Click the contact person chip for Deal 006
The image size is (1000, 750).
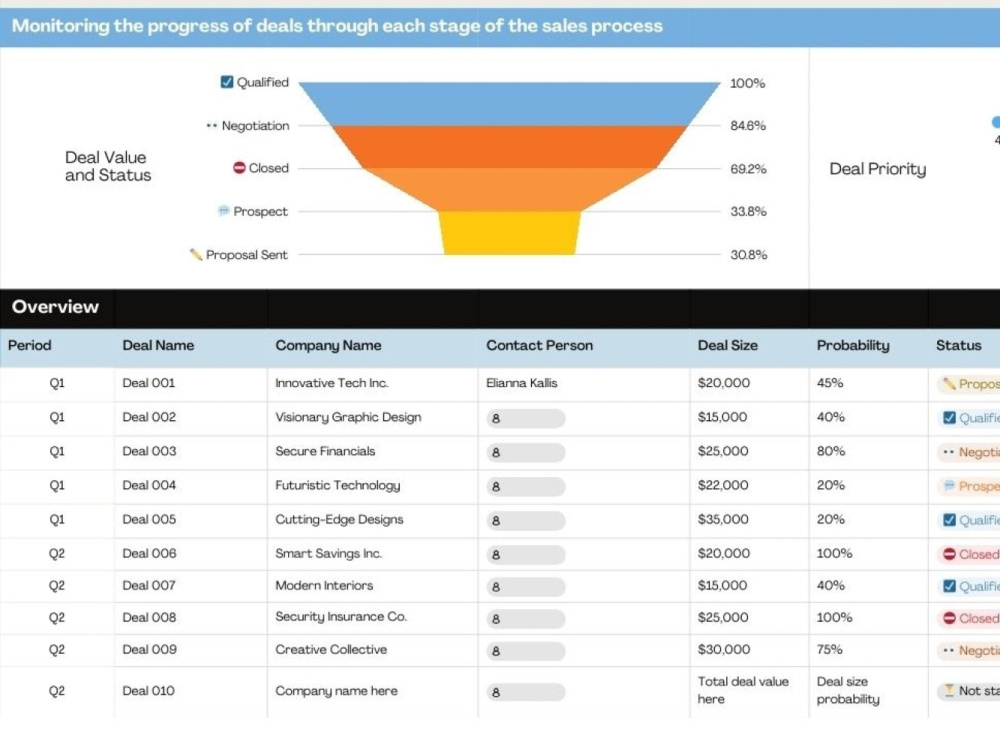tap(526, 555)
